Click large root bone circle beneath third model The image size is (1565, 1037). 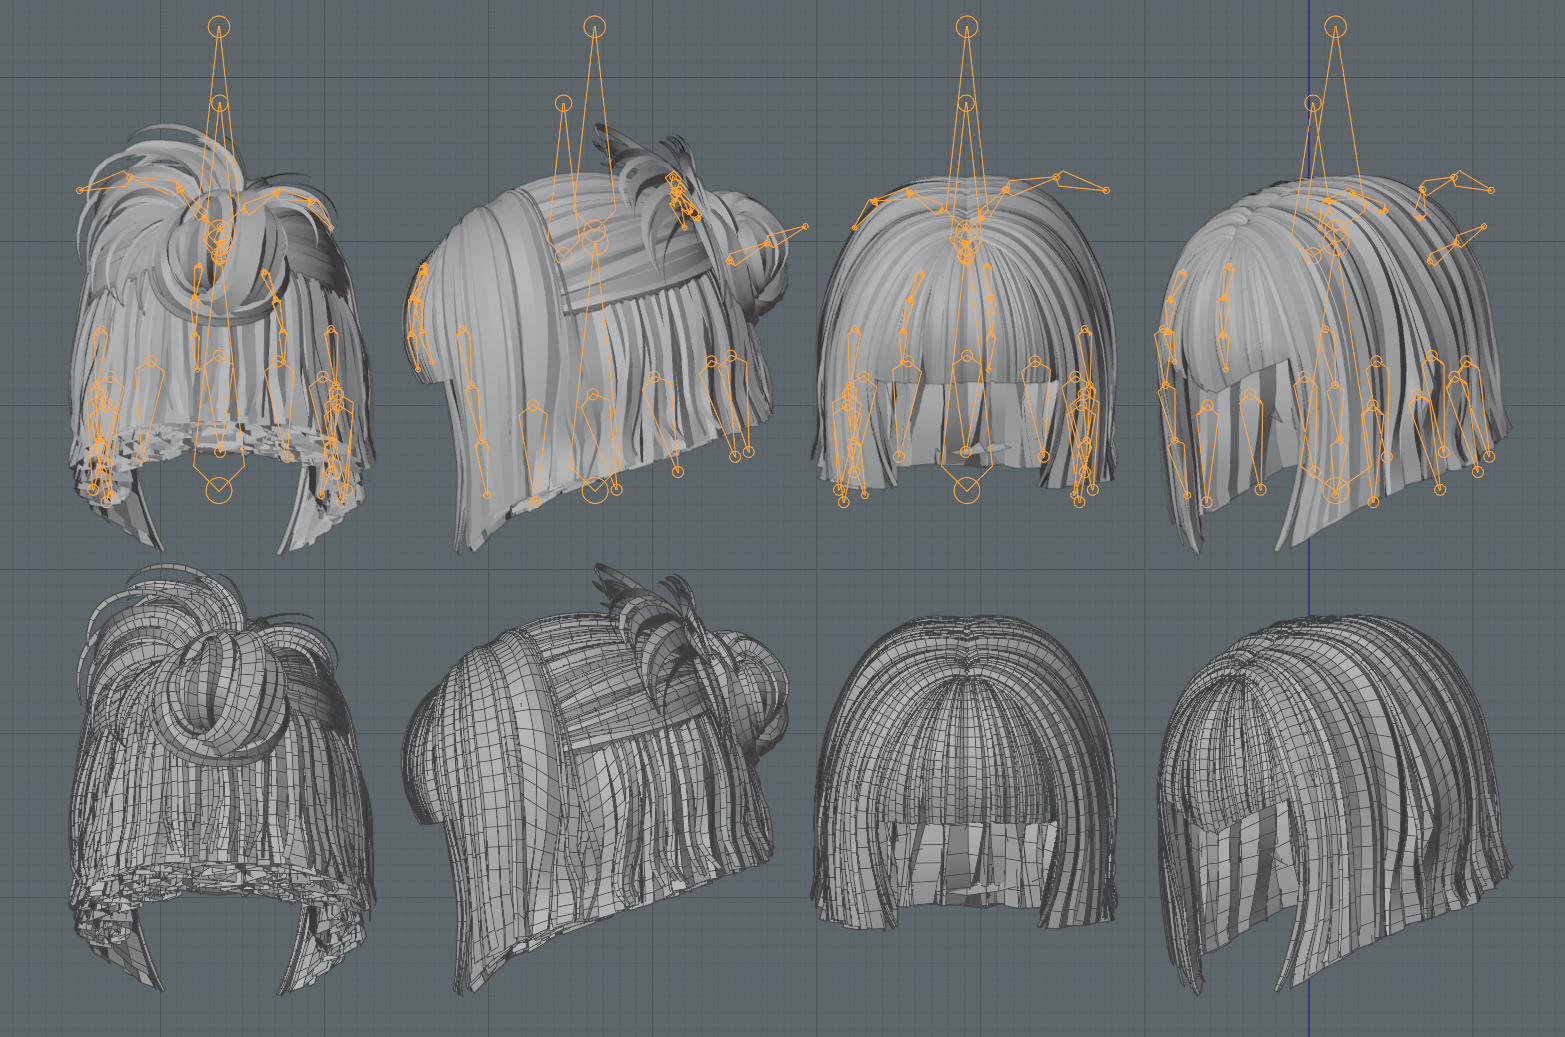click(966, 489)
